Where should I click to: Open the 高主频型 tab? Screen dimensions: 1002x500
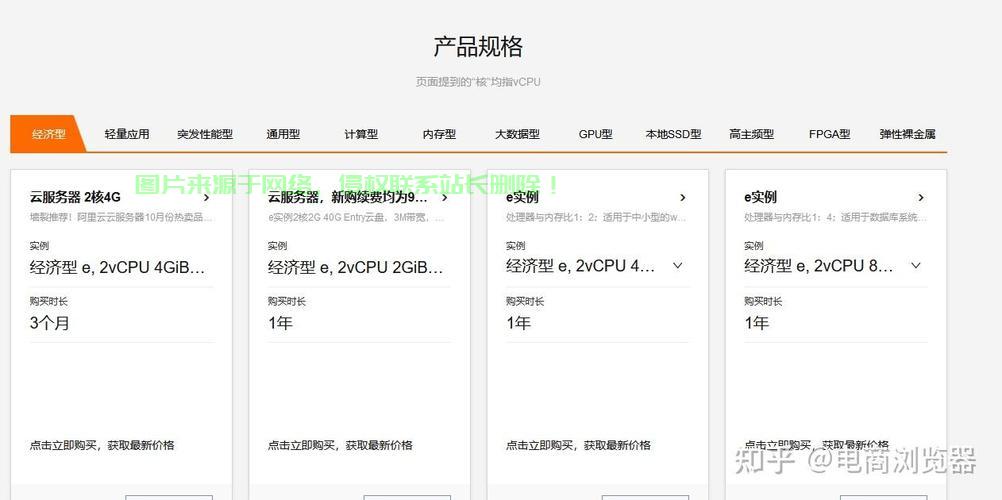[751, 134]
